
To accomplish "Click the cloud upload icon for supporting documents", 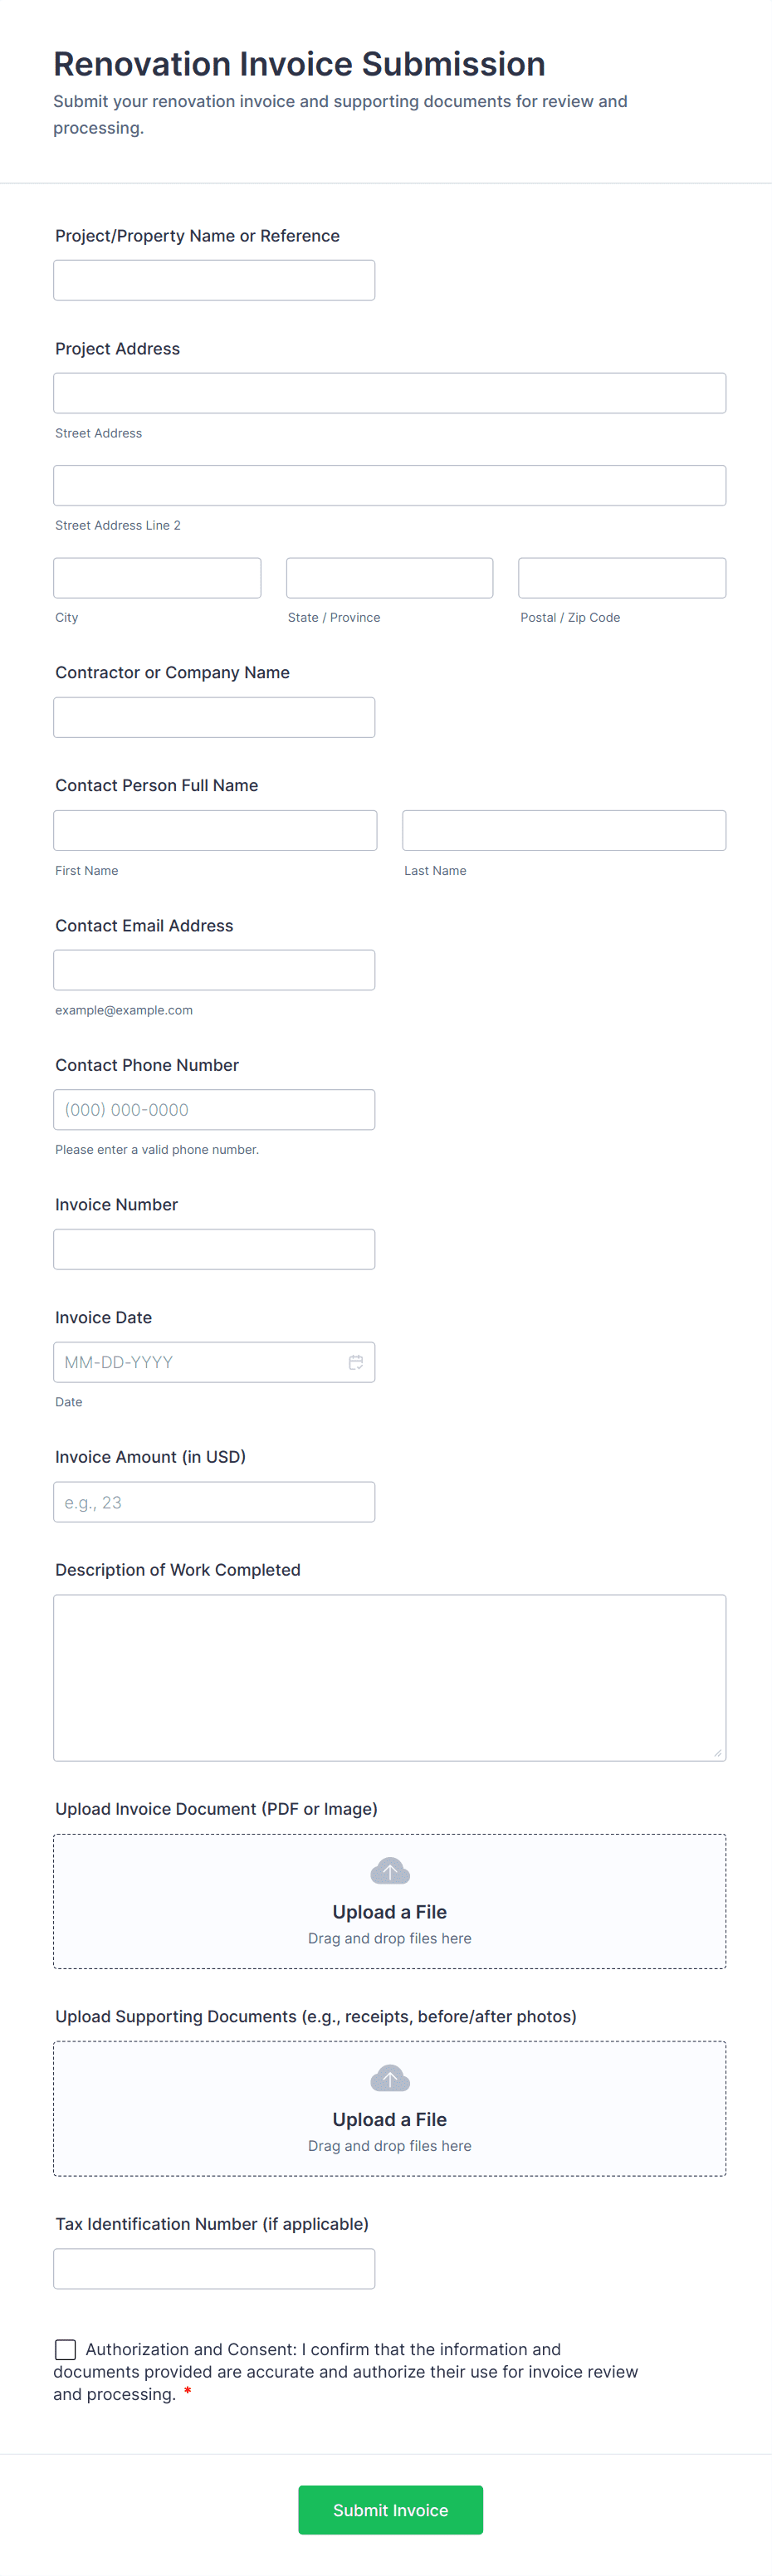I will (389, 2078).
